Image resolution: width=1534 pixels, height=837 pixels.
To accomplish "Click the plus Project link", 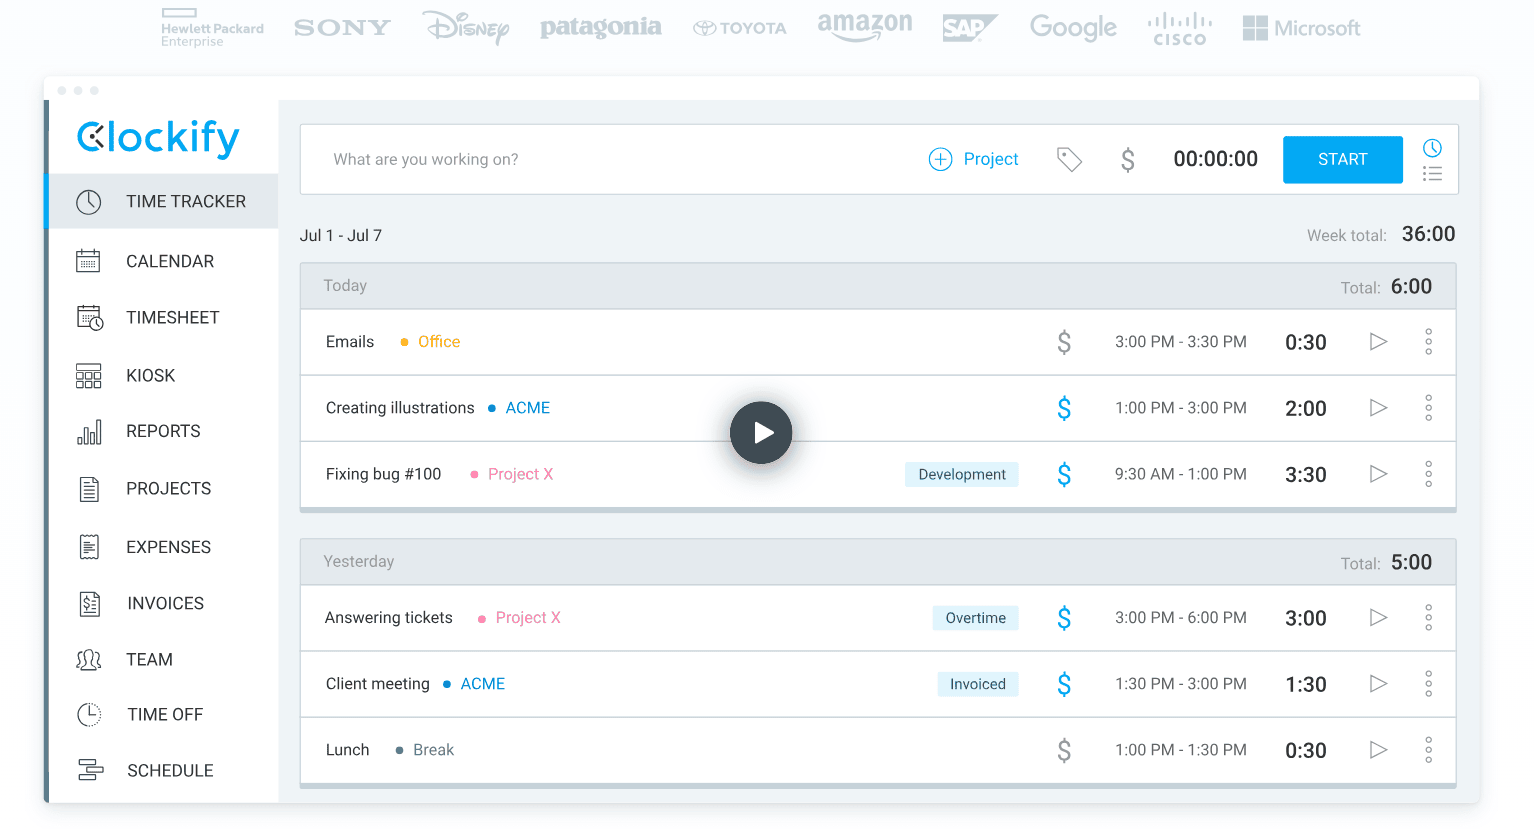I will 973,159.
